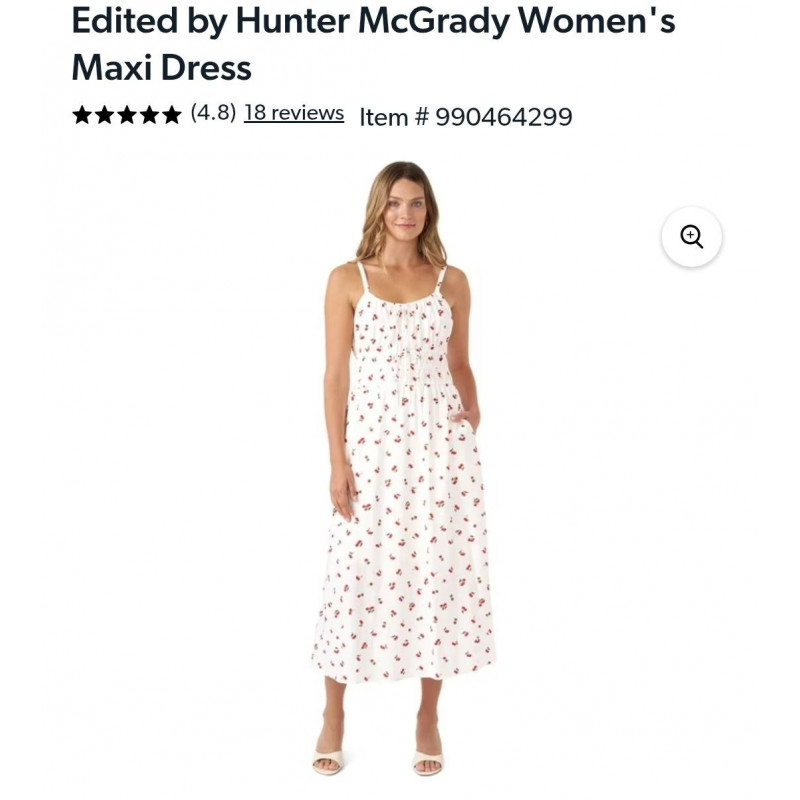Click the dress strap on the model's shoulder
Screen dimensions: 800x800
[x=362, y=277]
